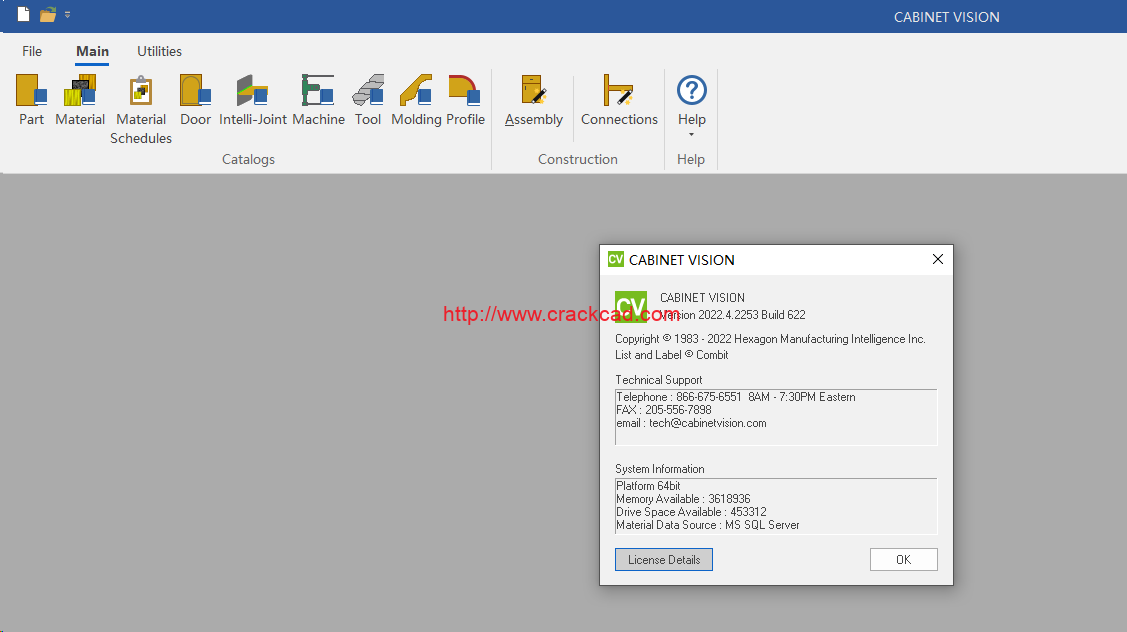Open the Door catalog
1127x632 pixels.
(x=196, y=100)
